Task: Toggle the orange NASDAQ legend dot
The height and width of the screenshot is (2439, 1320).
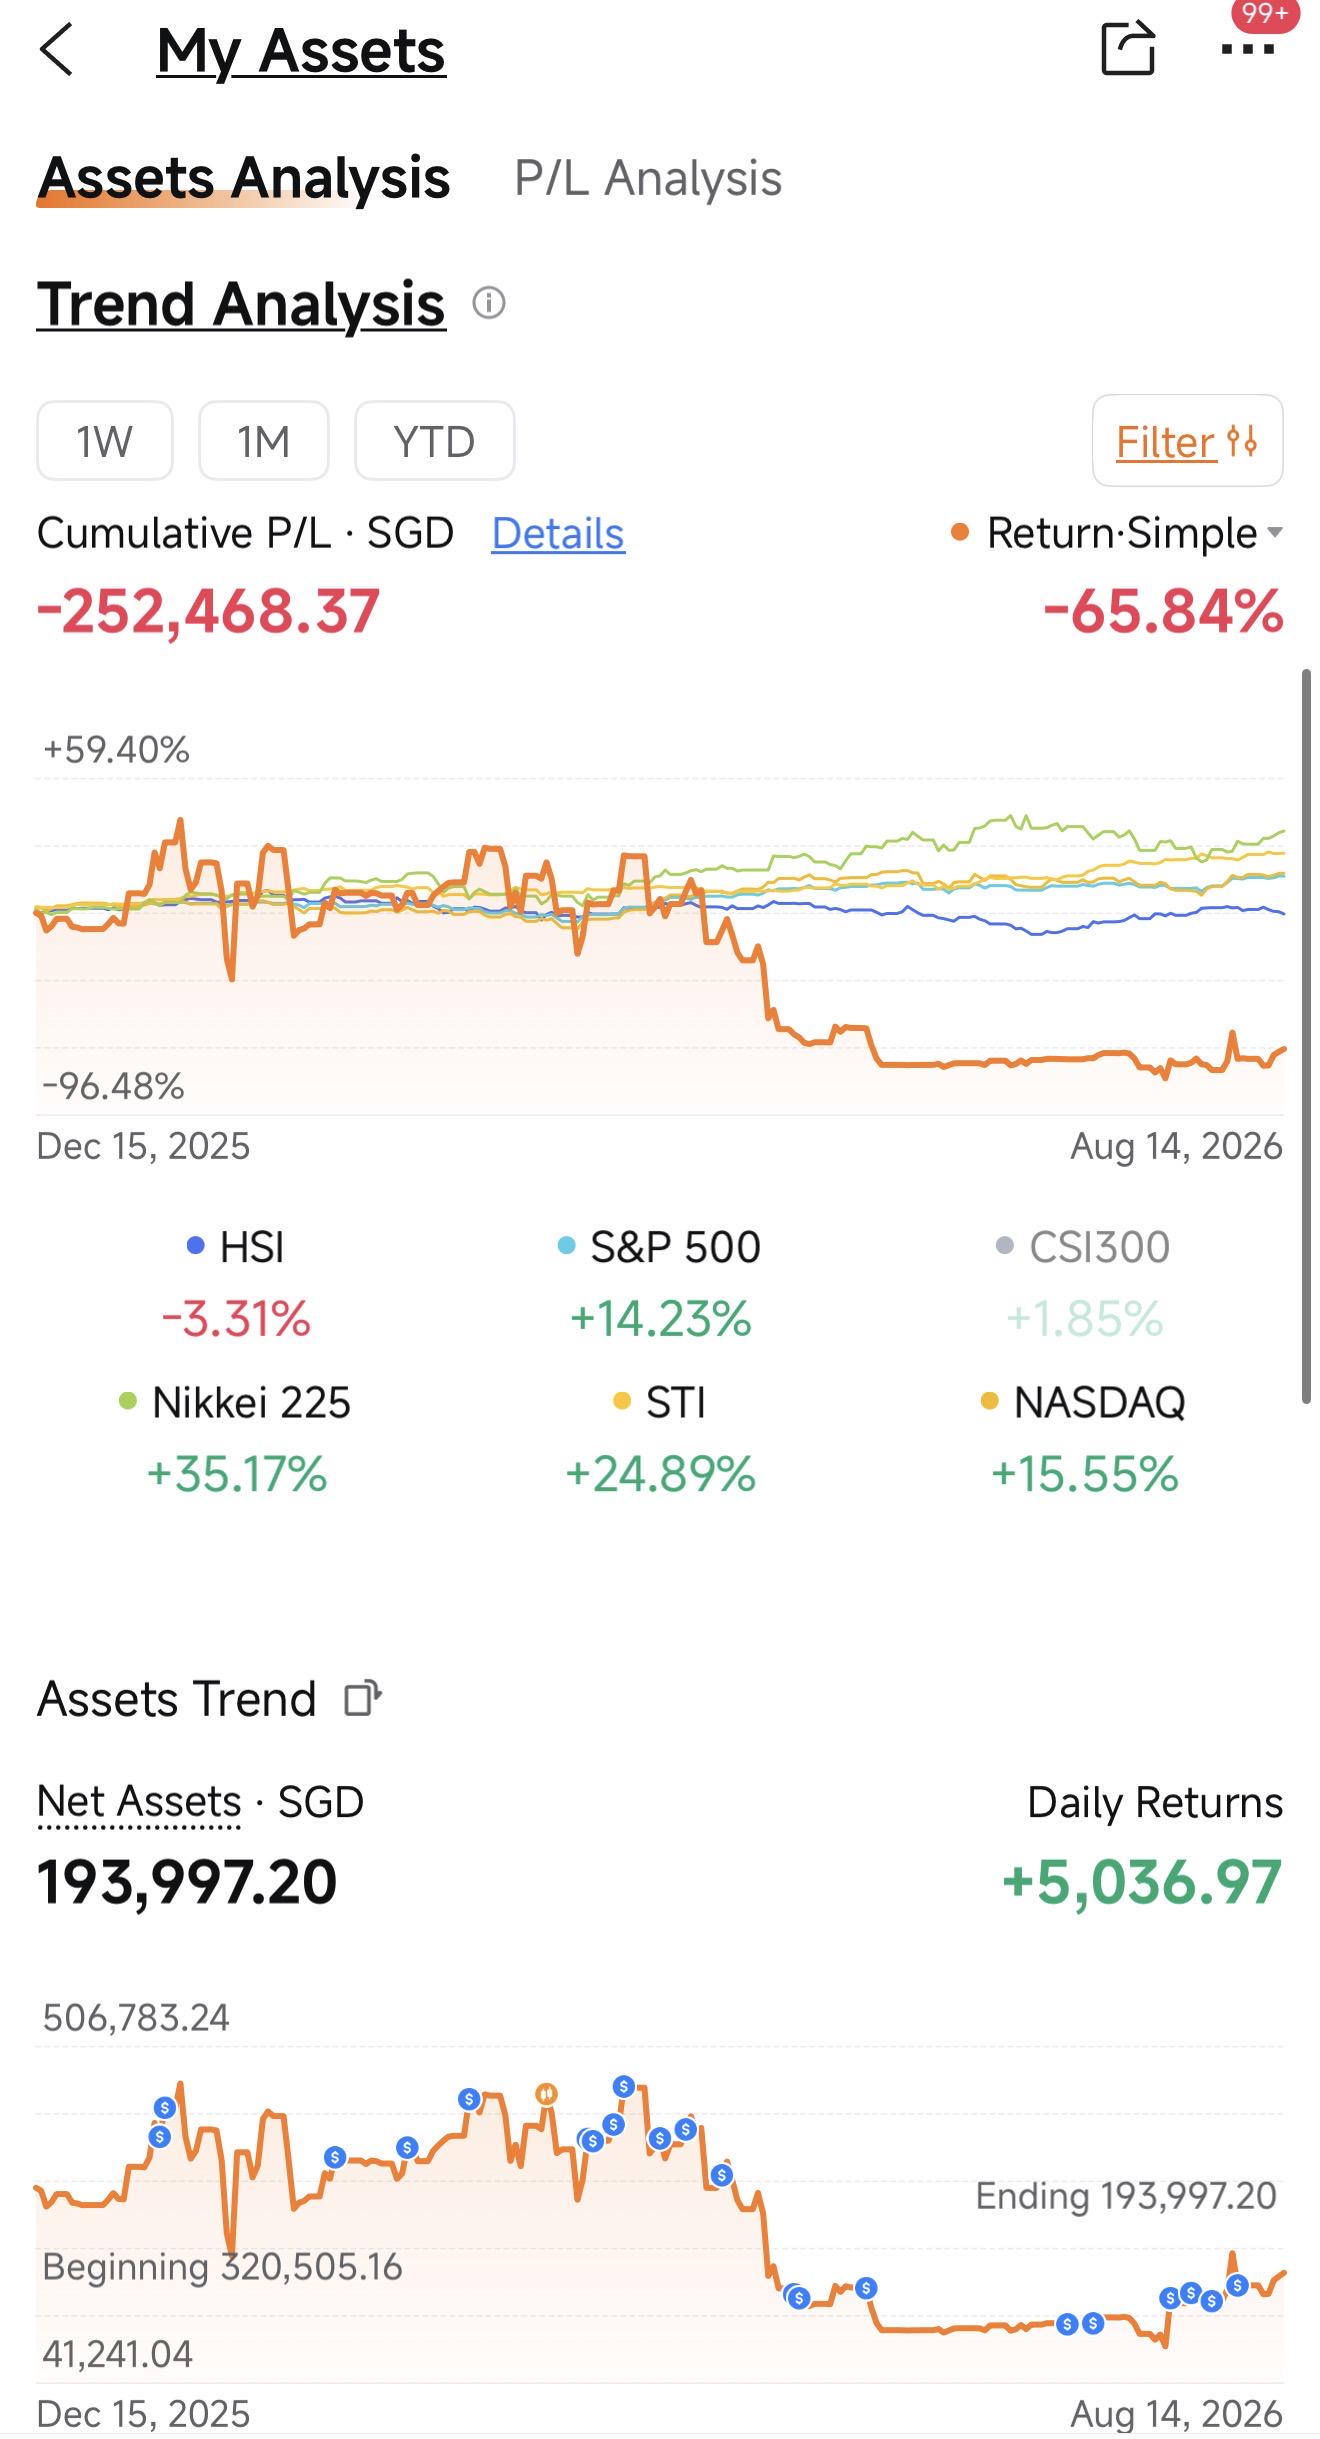Action: pos(990,1402)
